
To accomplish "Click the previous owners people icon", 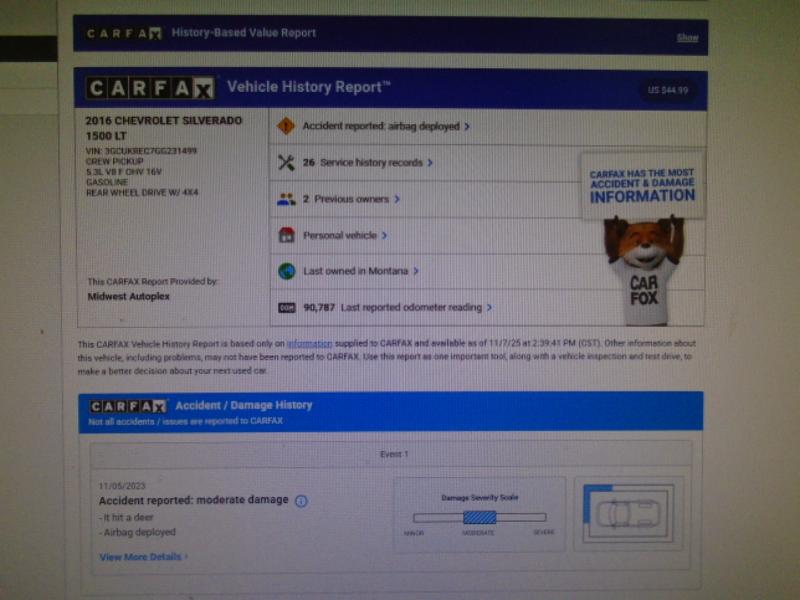I will 286,199.
